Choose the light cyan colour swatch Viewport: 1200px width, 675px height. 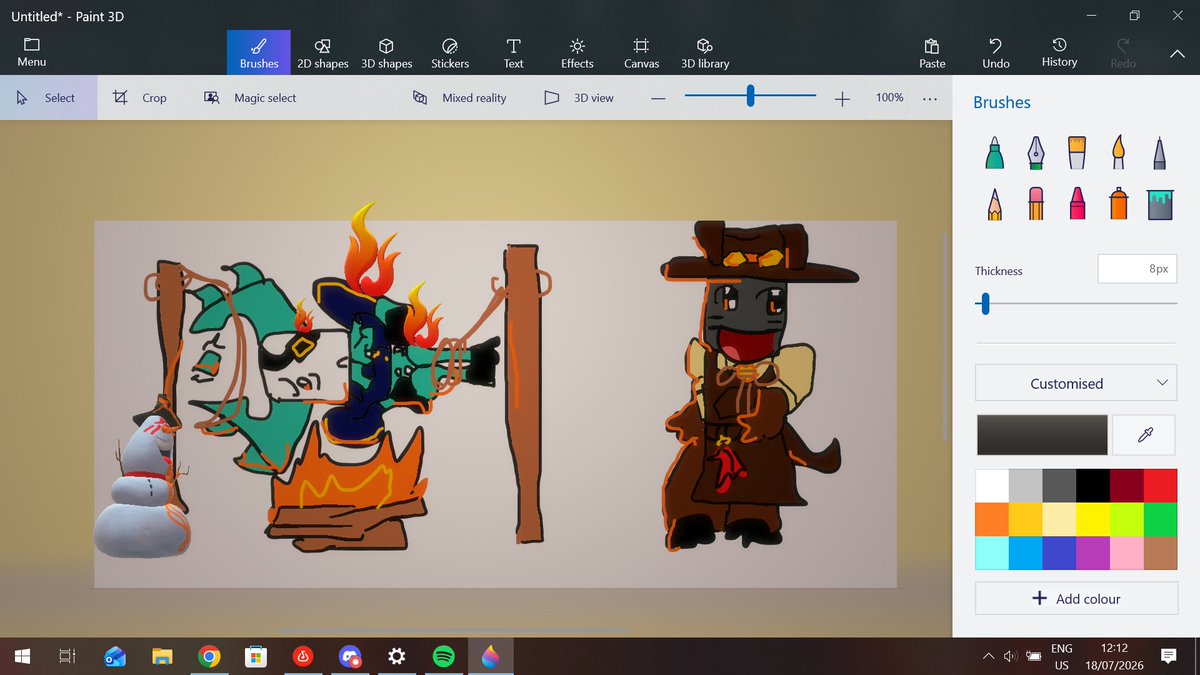pyautogui.click(x=992, y=553)
